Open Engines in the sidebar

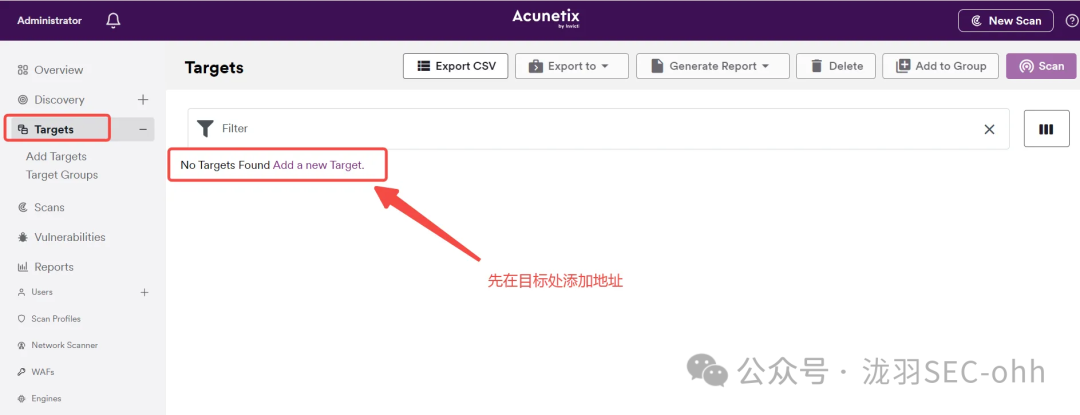click(x=46, y=398)
